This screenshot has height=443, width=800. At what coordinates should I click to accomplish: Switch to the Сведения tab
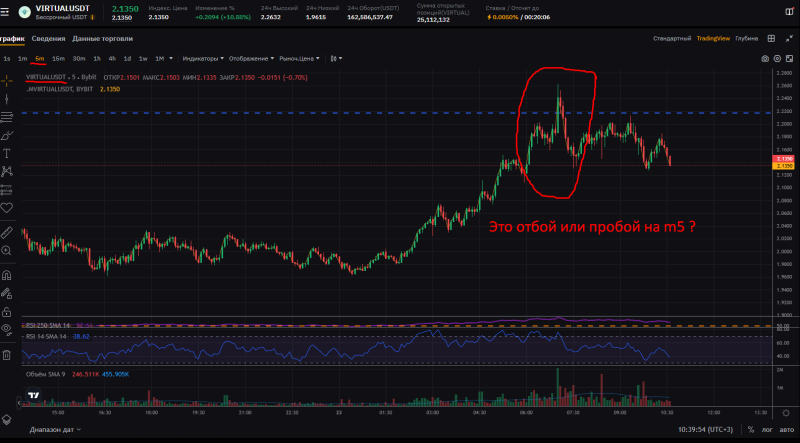click(48, 38)
